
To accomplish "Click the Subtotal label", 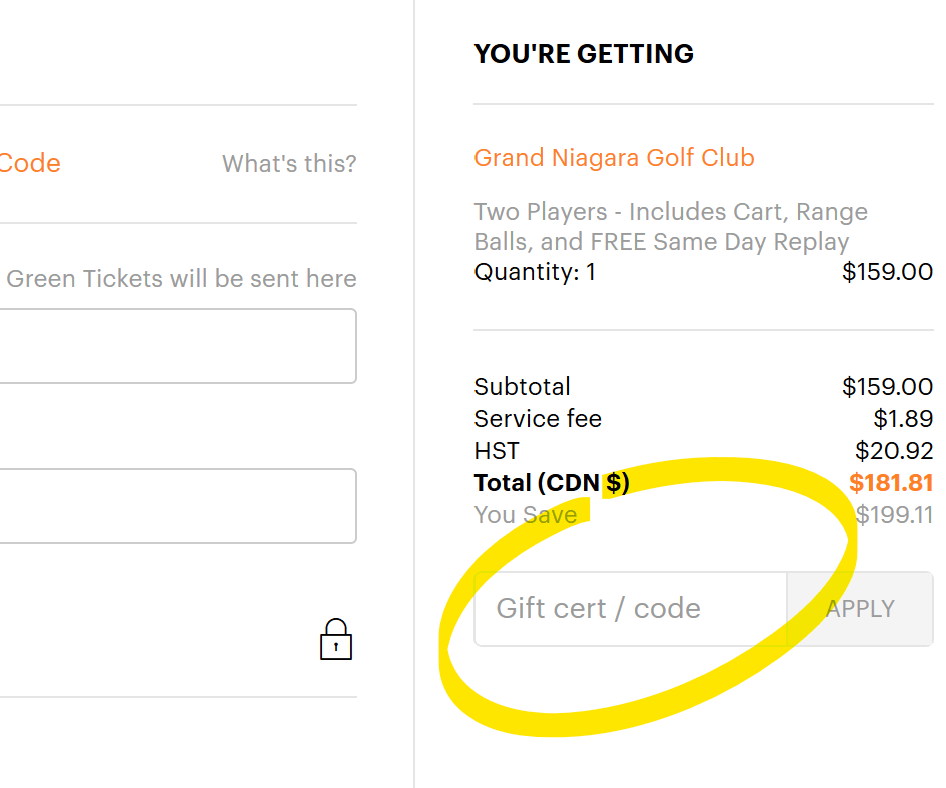I will (x=522, y=387).
